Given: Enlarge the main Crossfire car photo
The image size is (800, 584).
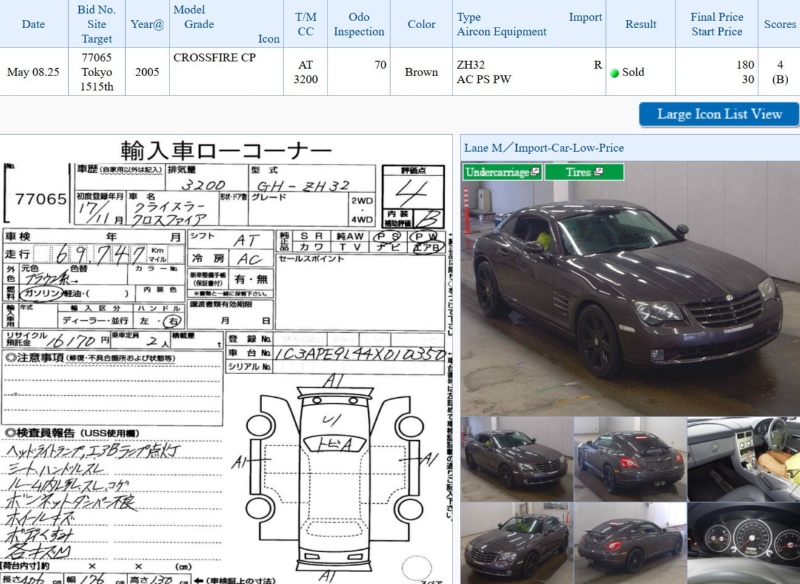Looking at the screenshot, I should (x=629, y=290).
